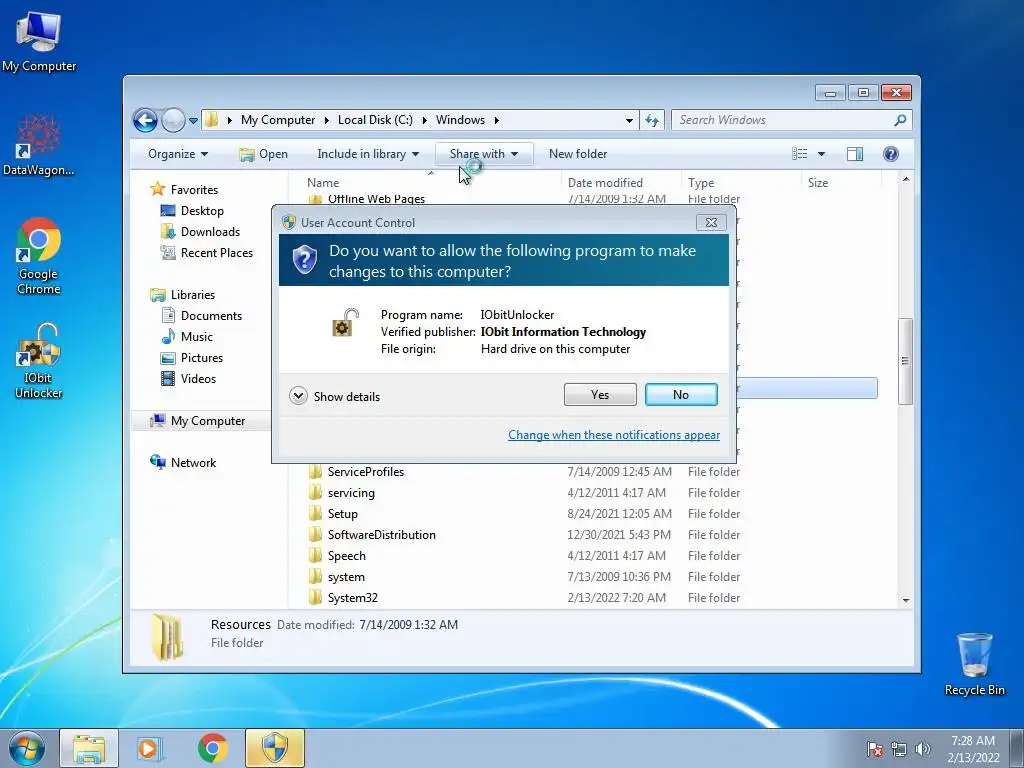This screenshot has width=1024, height=768.
Task: Open the Documents library
Action: pyautogui.click(x=201, y=316)
